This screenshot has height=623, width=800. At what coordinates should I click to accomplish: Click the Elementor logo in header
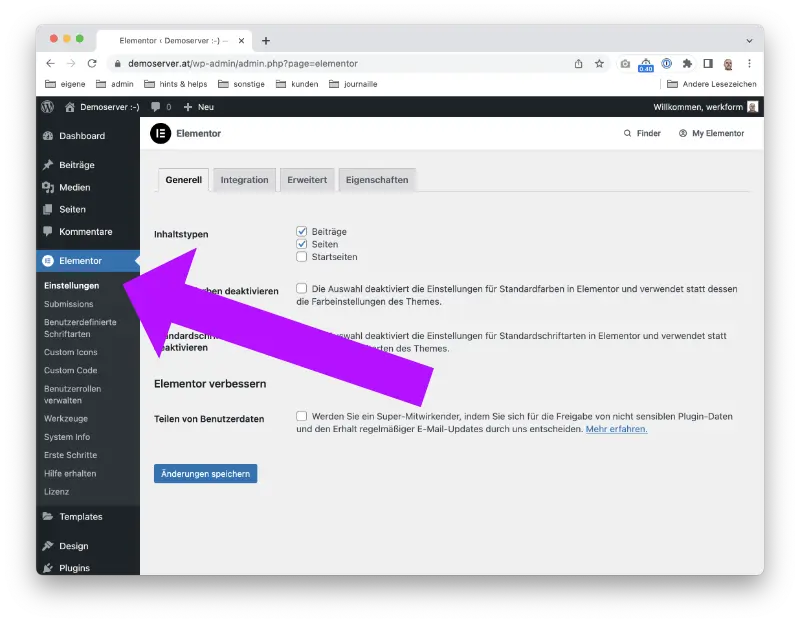click(x=161, y=133)
